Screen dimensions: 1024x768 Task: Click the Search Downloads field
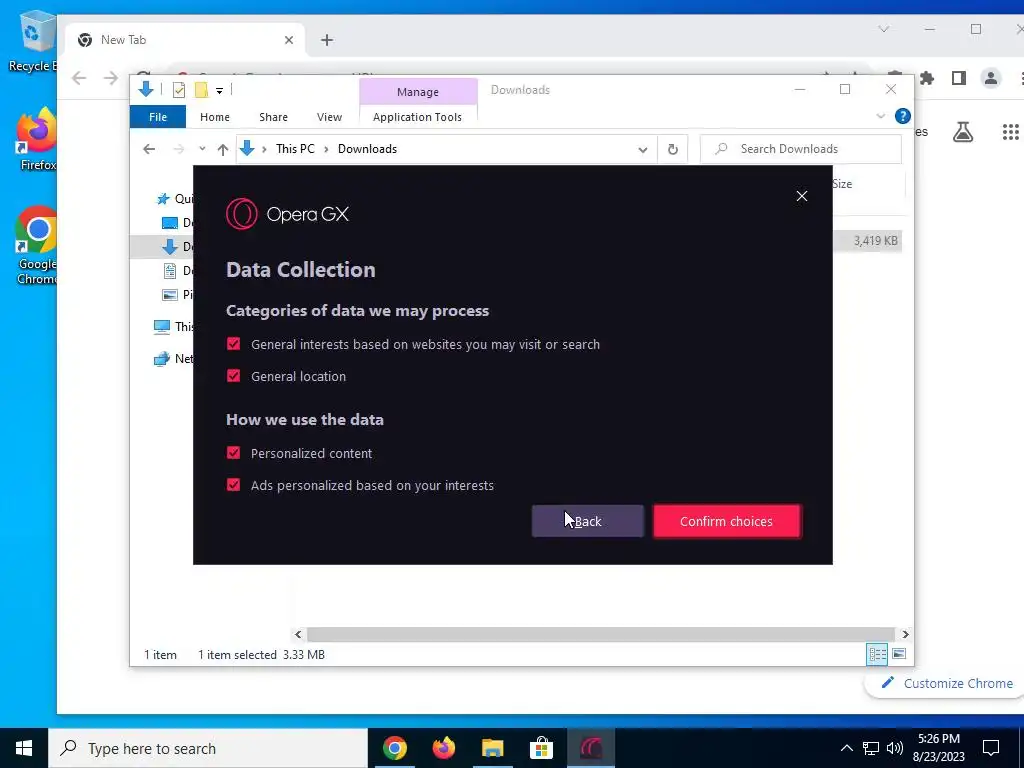(801, 149)
